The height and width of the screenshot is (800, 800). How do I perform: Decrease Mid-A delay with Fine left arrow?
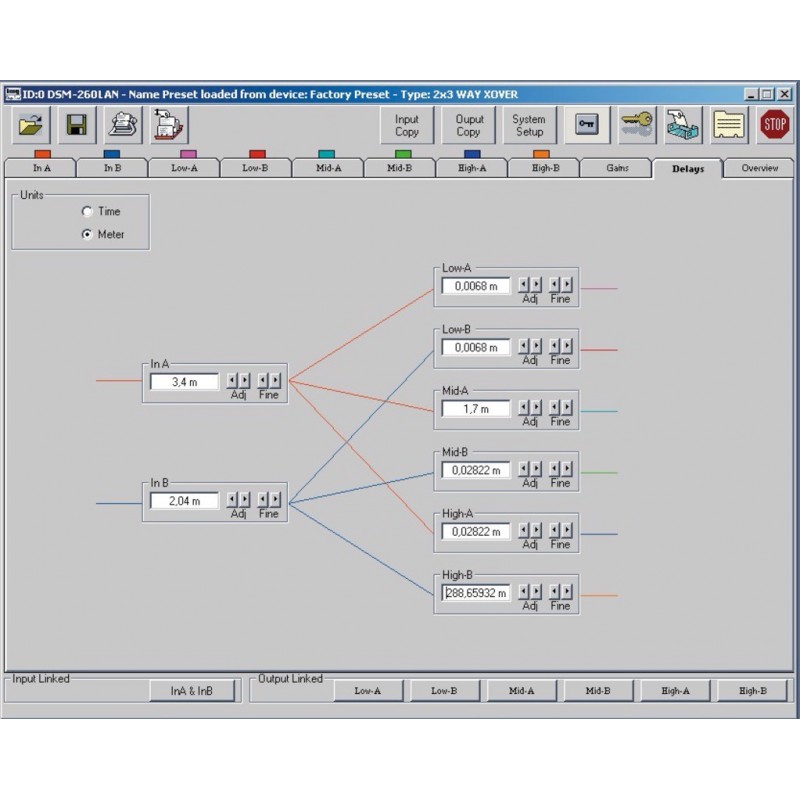click(x=554, y=408)
